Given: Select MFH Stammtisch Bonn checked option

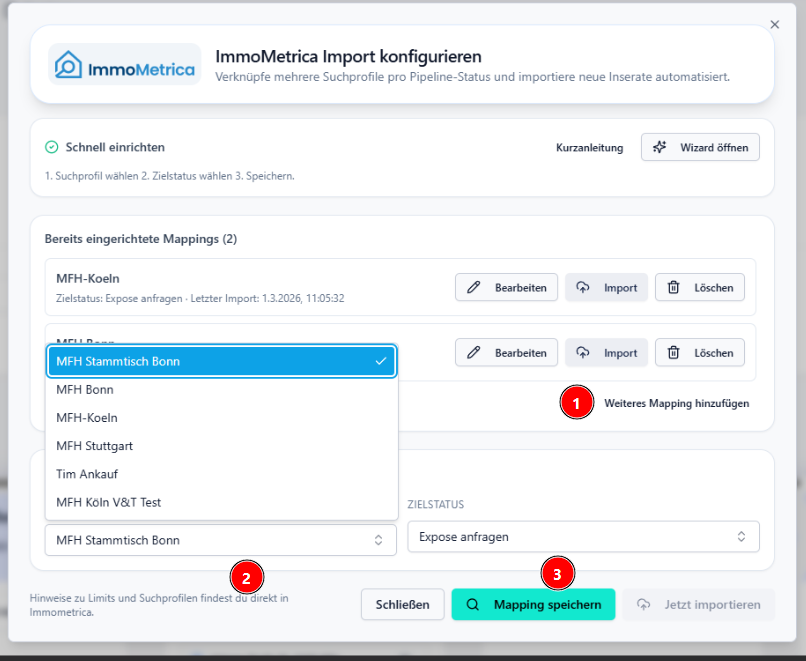Looking at the screenshot, I should point(221,362).
